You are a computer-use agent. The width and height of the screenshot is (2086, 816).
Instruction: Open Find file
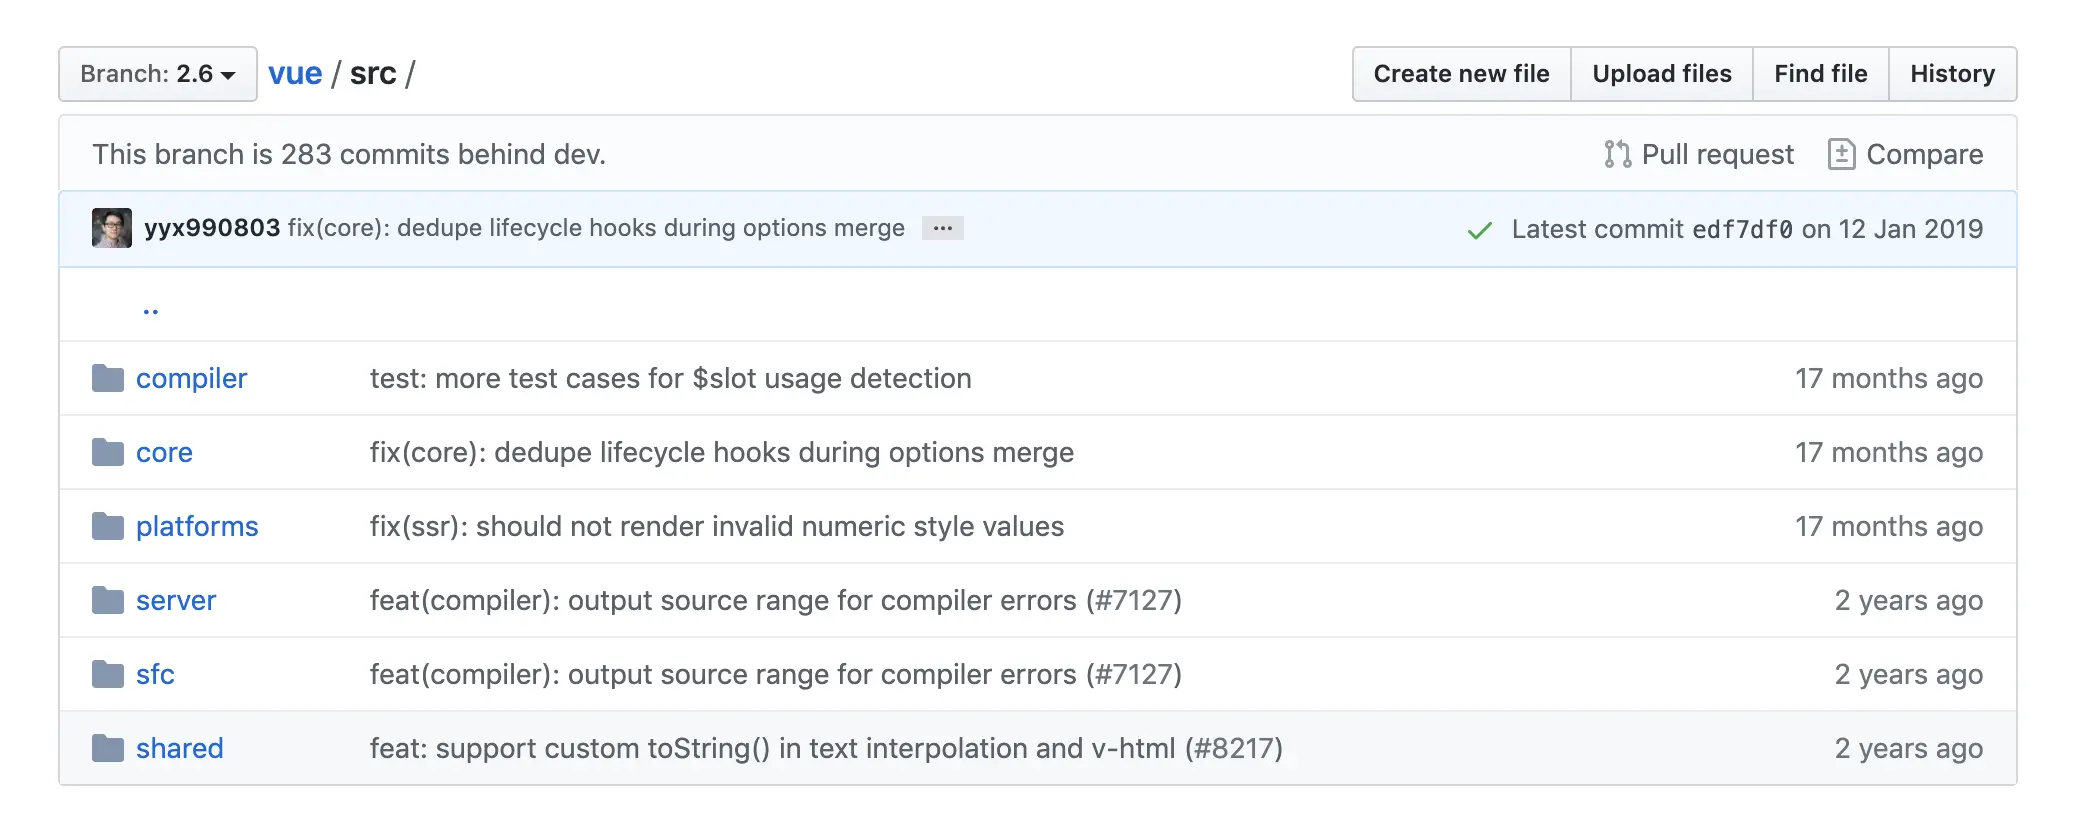[x=1820, y=74]
